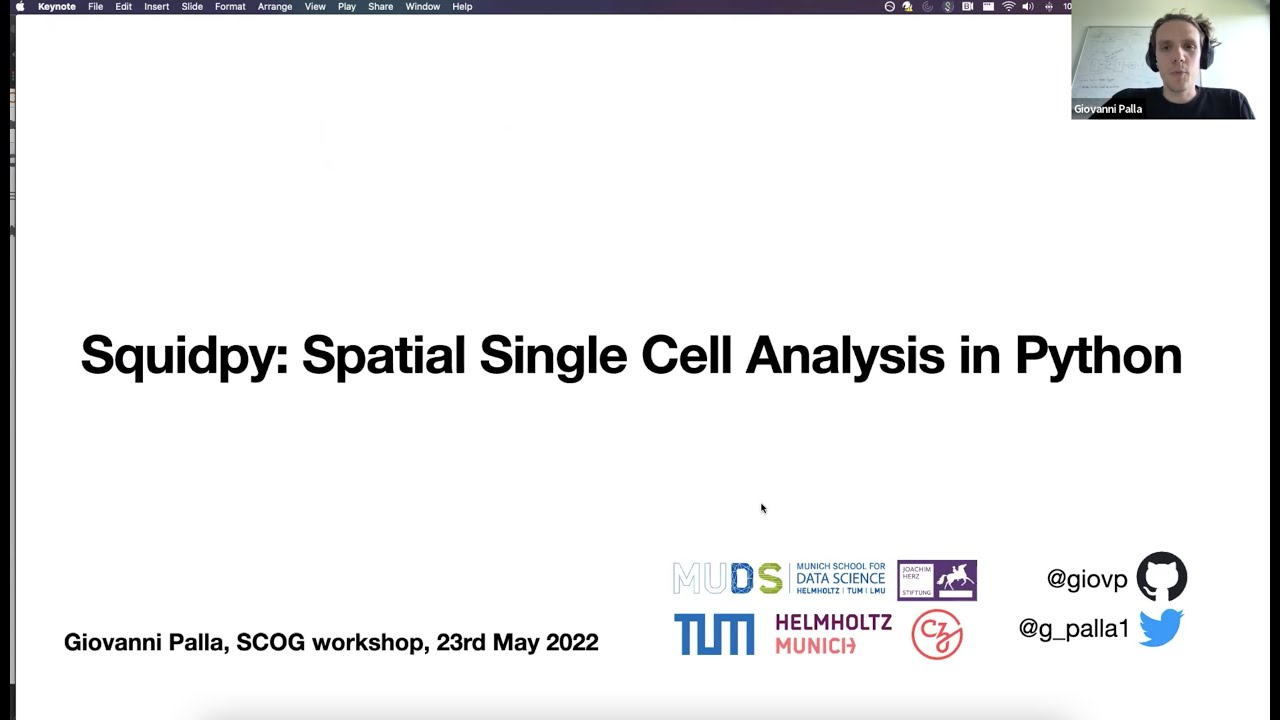Open the Keynote application menu
The image size is (1280, 720).
57,6
